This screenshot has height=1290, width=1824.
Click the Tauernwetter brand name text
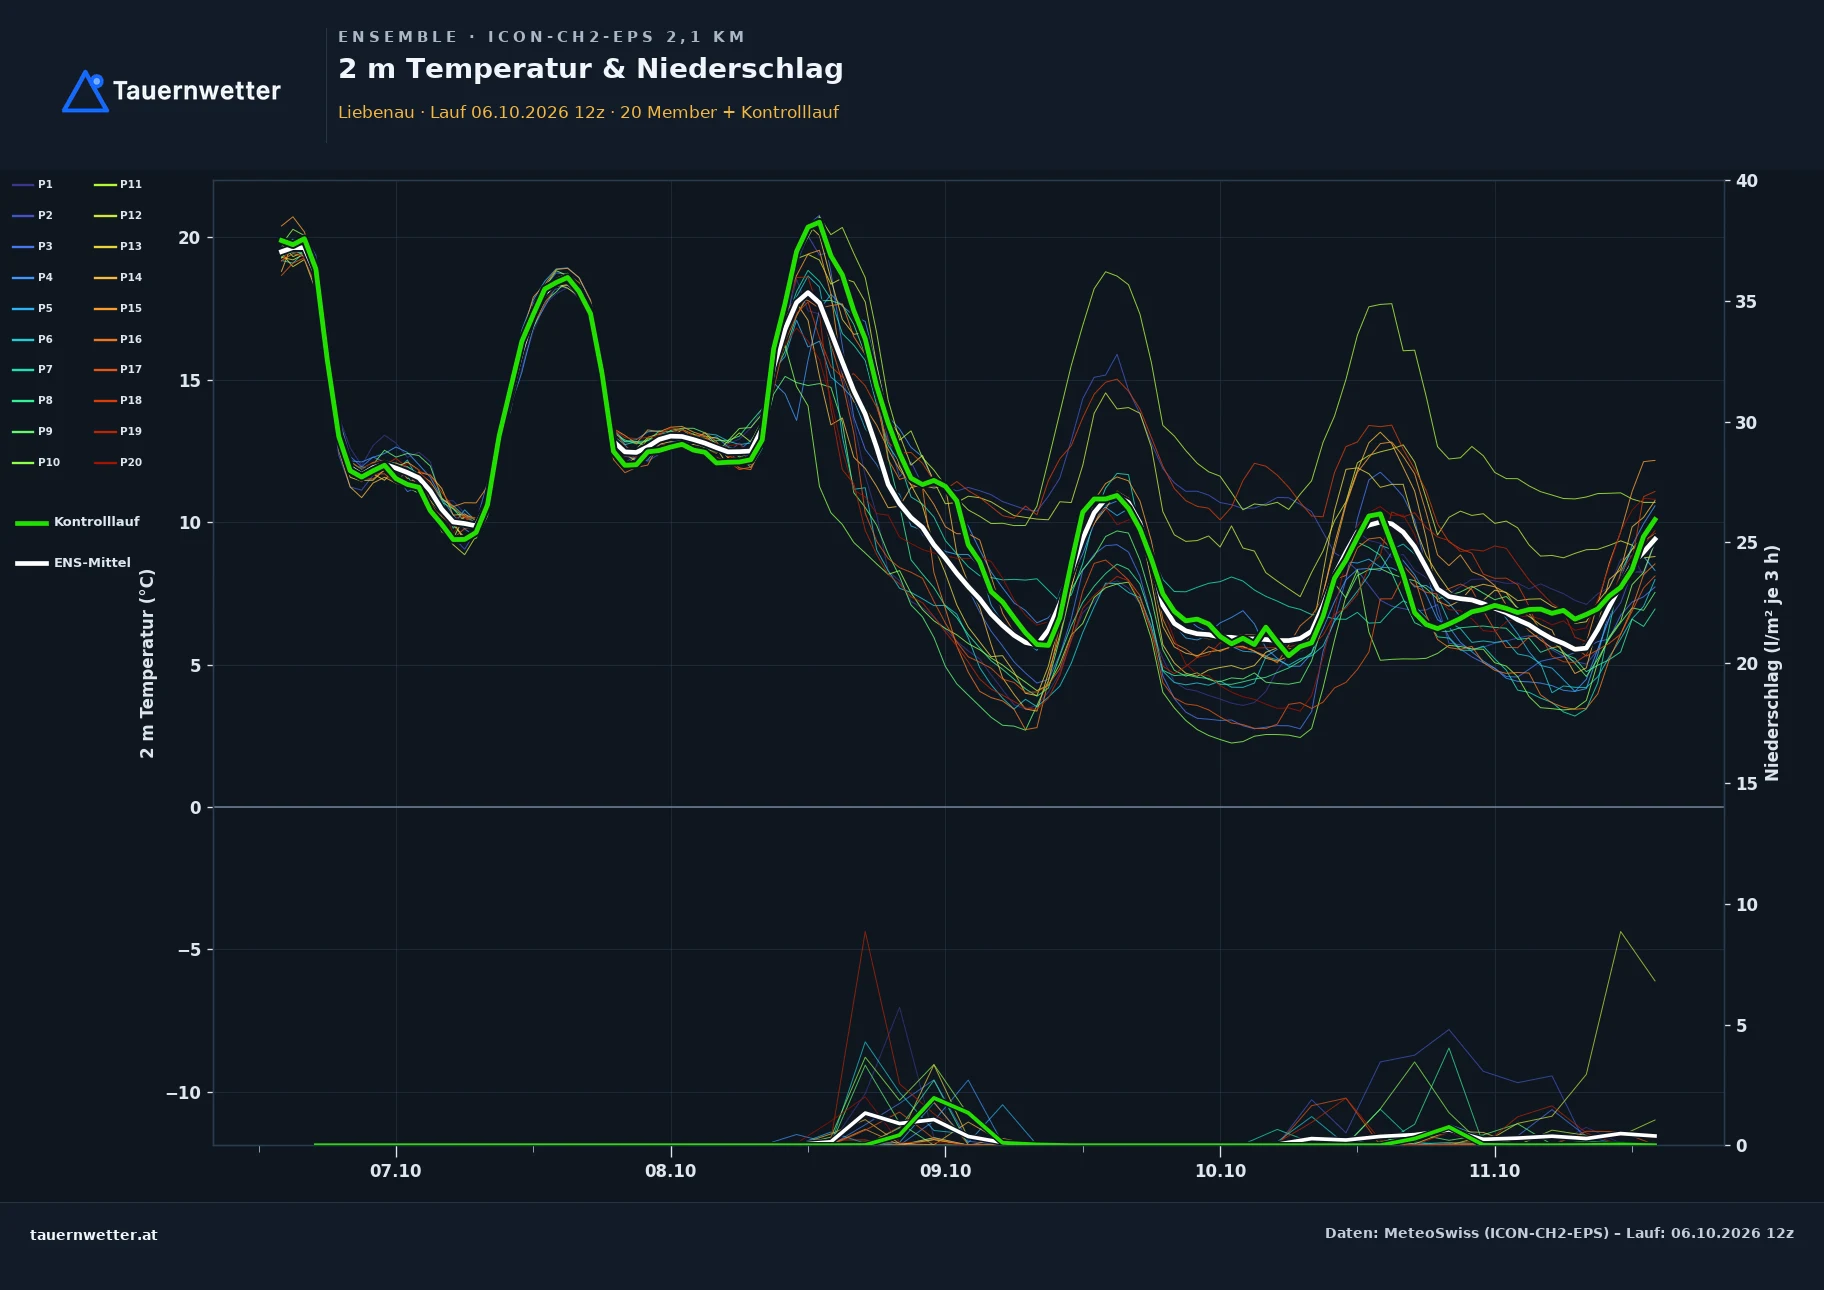197,91
